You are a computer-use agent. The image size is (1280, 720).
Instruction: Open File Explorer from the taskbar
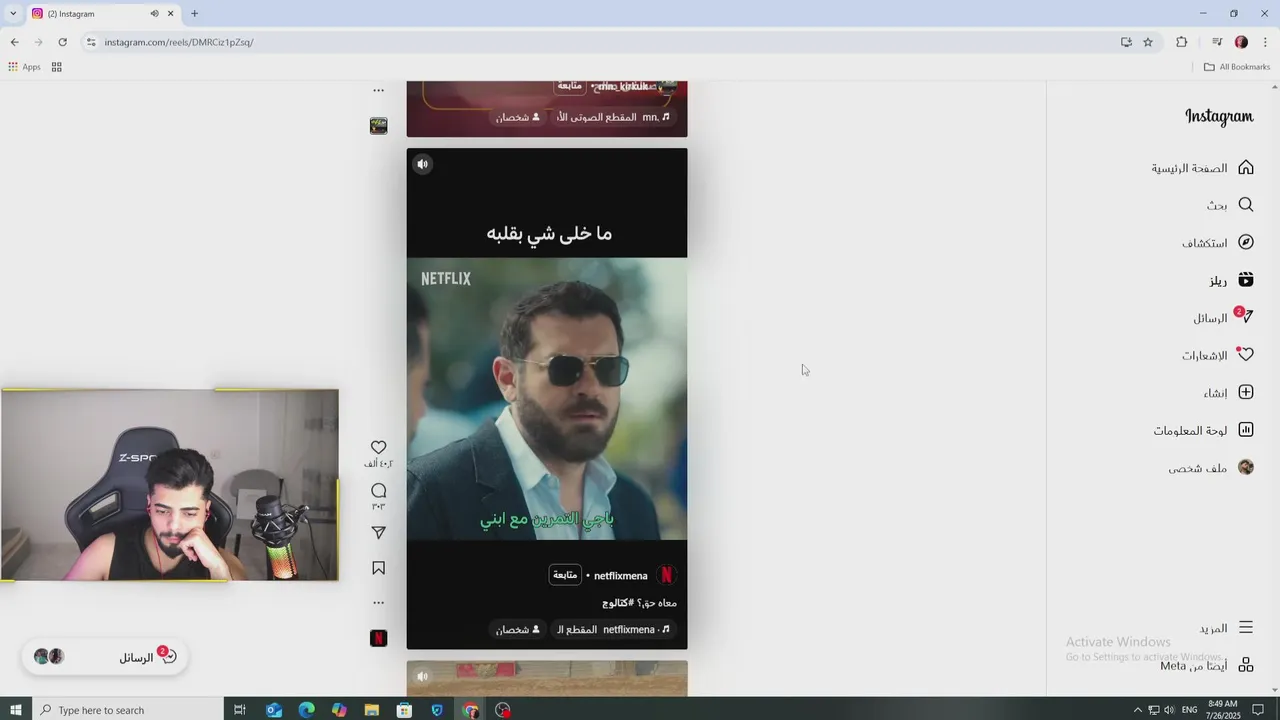(371, 710)
